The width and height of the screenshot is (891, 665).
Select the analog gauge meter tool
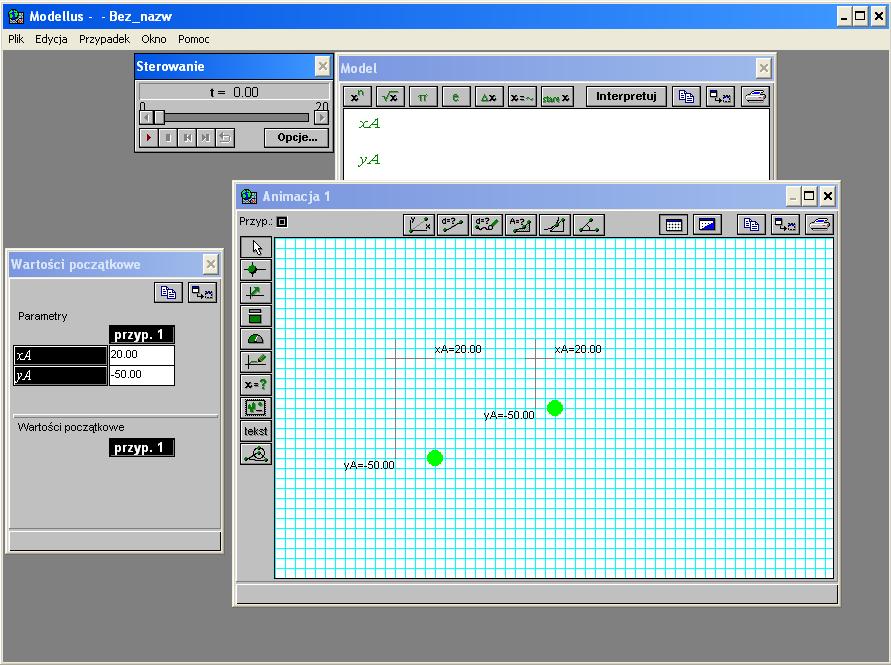click(x=256, y=339)
